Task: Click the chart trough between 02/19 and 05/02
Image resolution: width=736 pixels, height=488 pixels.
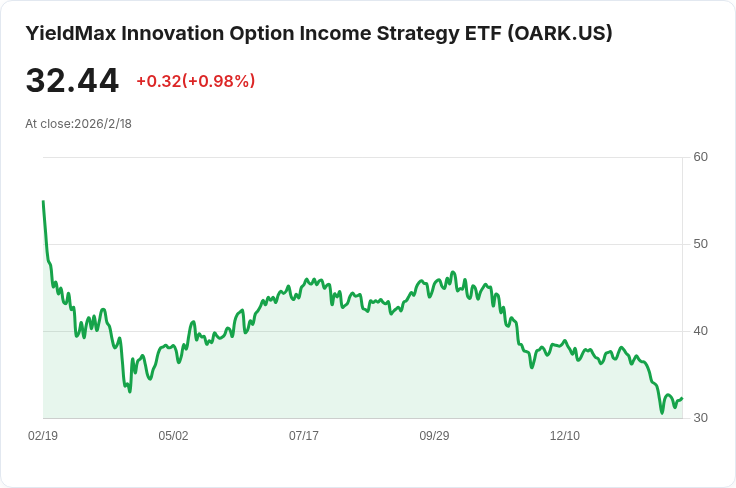Action: 130,391
